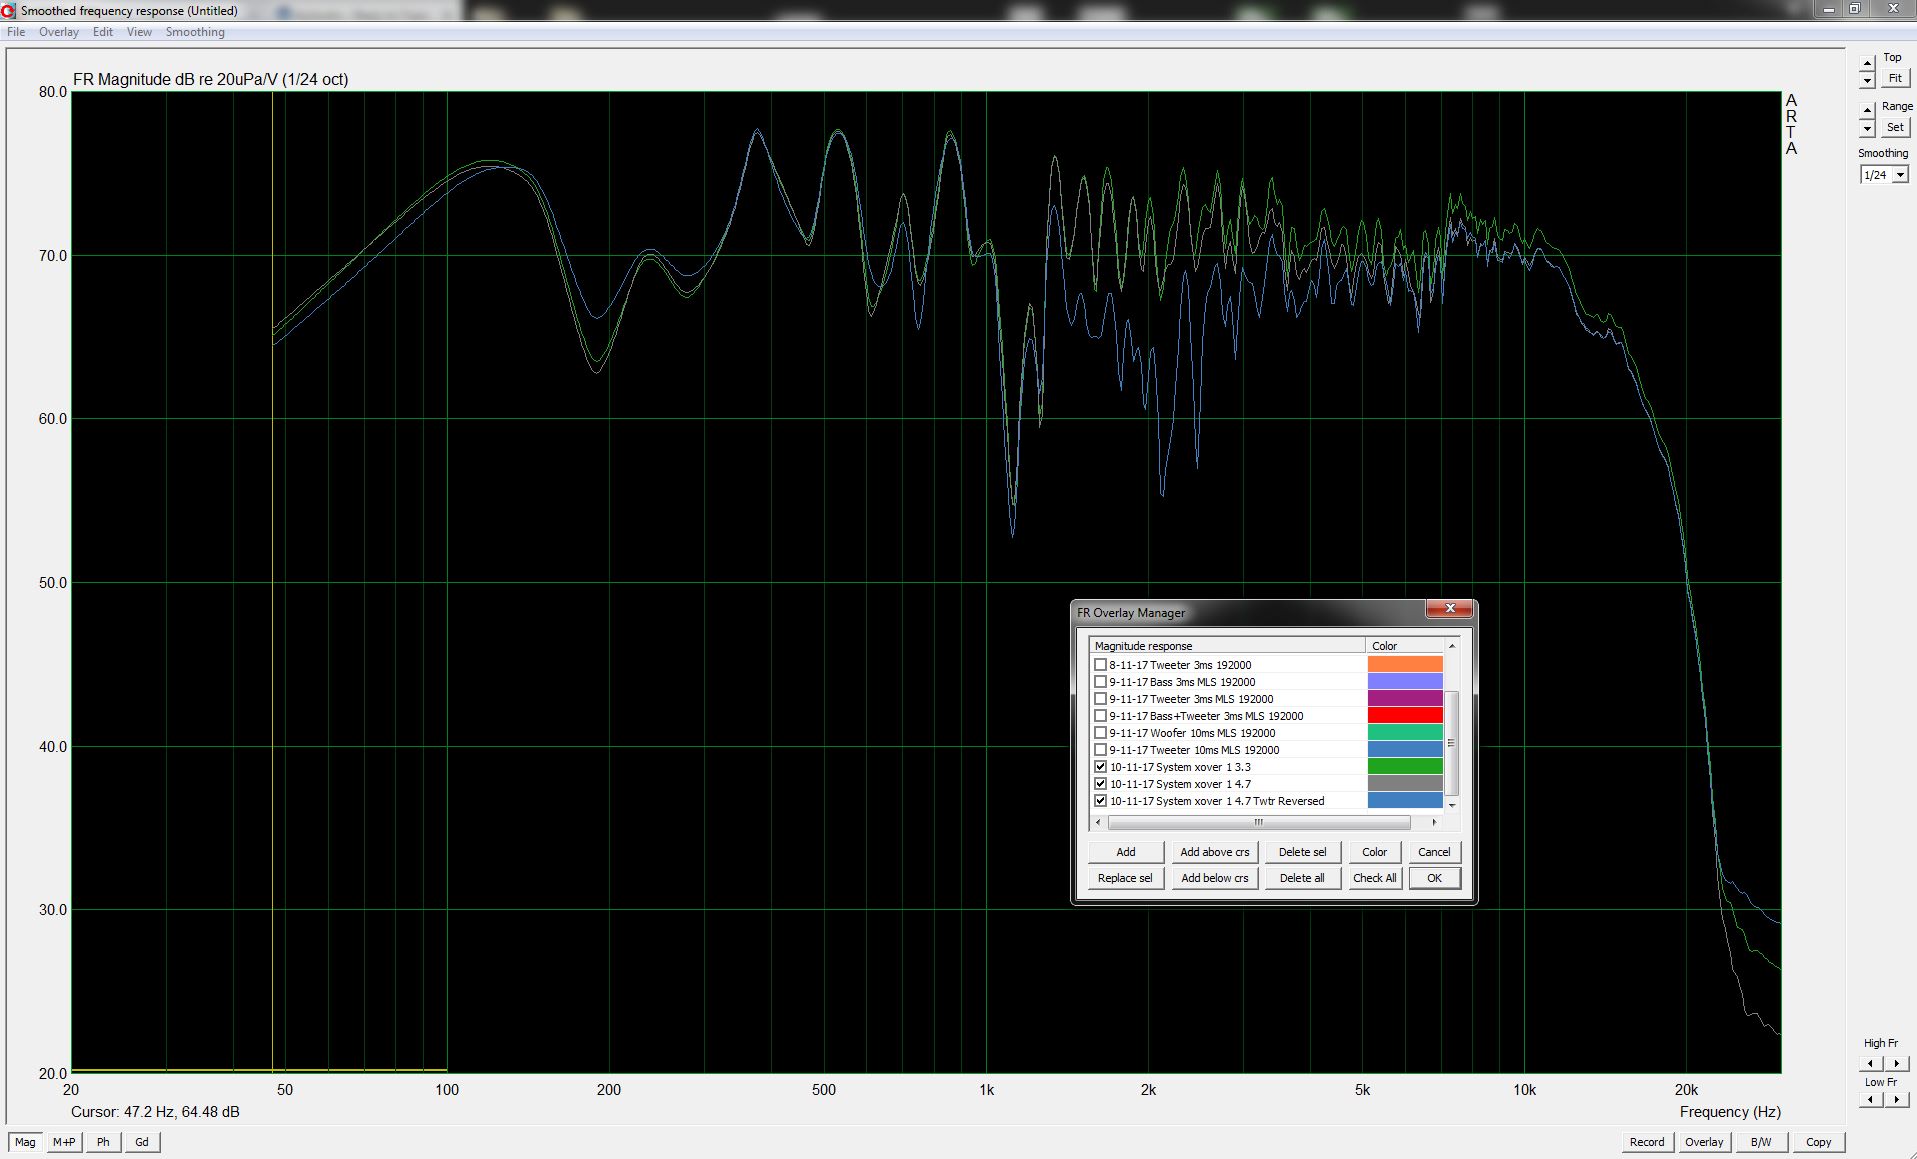
Task: Switch to Mag view
Action: point(25,1142)
